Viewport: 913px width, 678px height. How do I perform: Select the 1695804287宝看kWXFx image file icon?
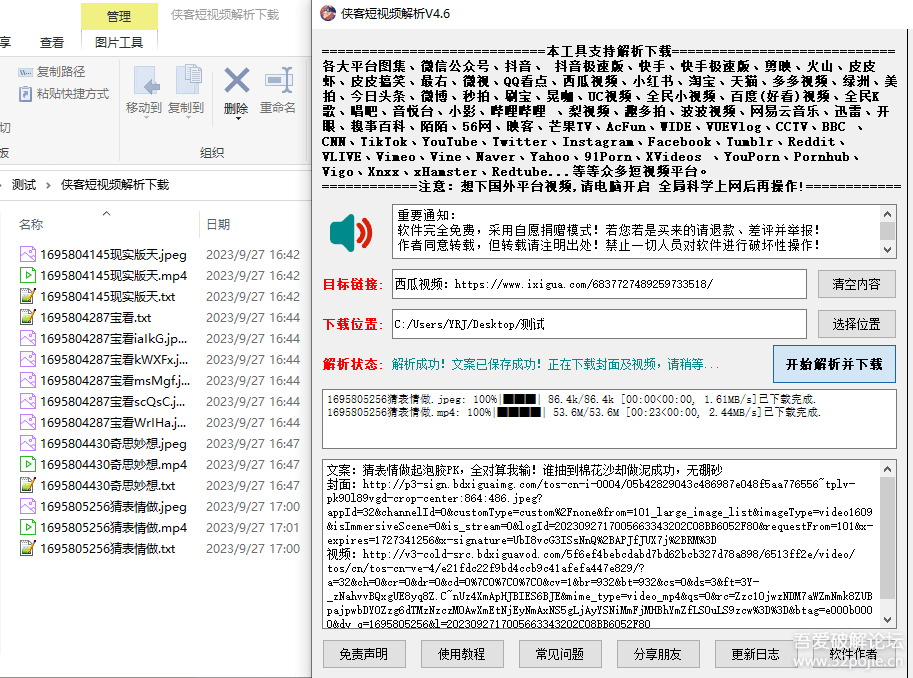pos(27,359)
